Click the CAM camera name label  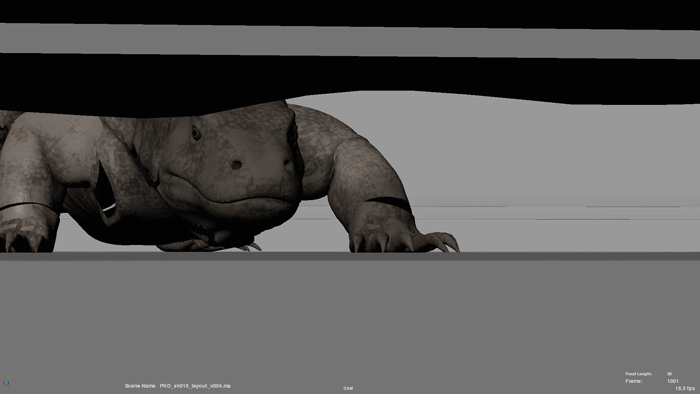348,388
